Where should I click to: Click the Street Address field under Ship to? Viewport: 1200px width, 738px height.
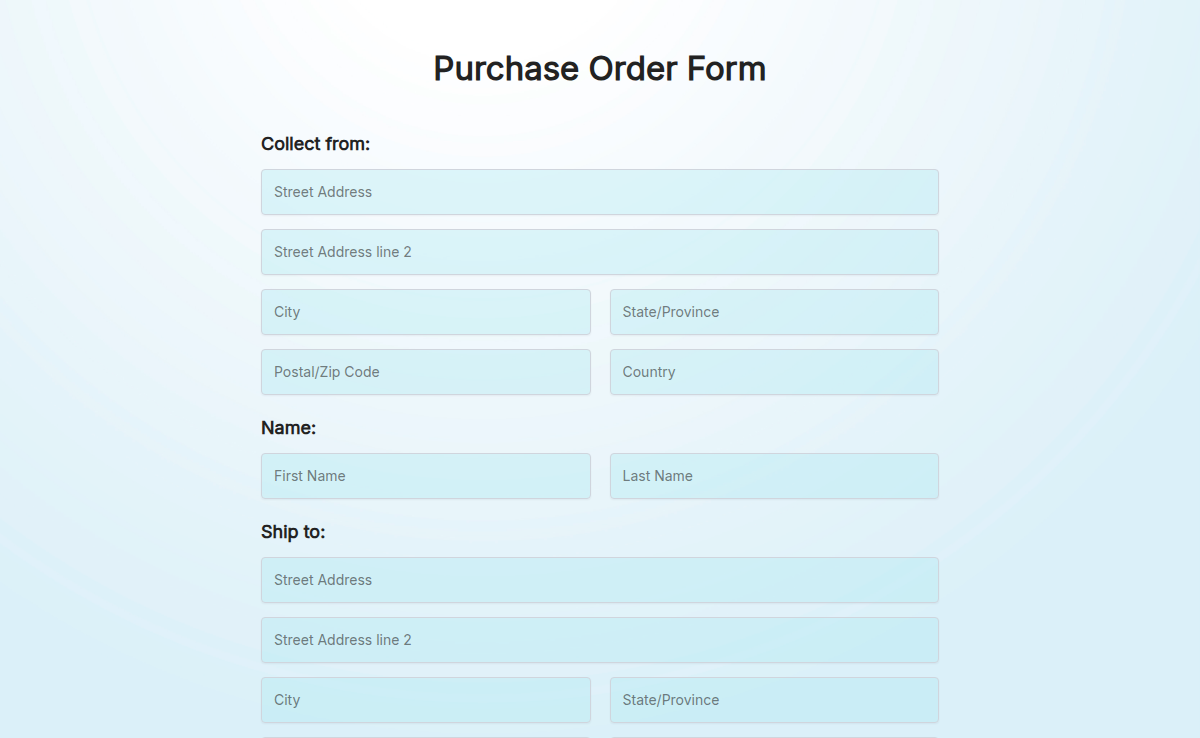click(599, 580)
